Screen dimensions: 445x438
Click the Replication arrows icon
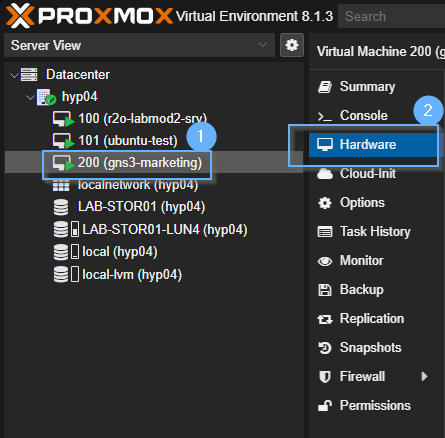(325, 319)
